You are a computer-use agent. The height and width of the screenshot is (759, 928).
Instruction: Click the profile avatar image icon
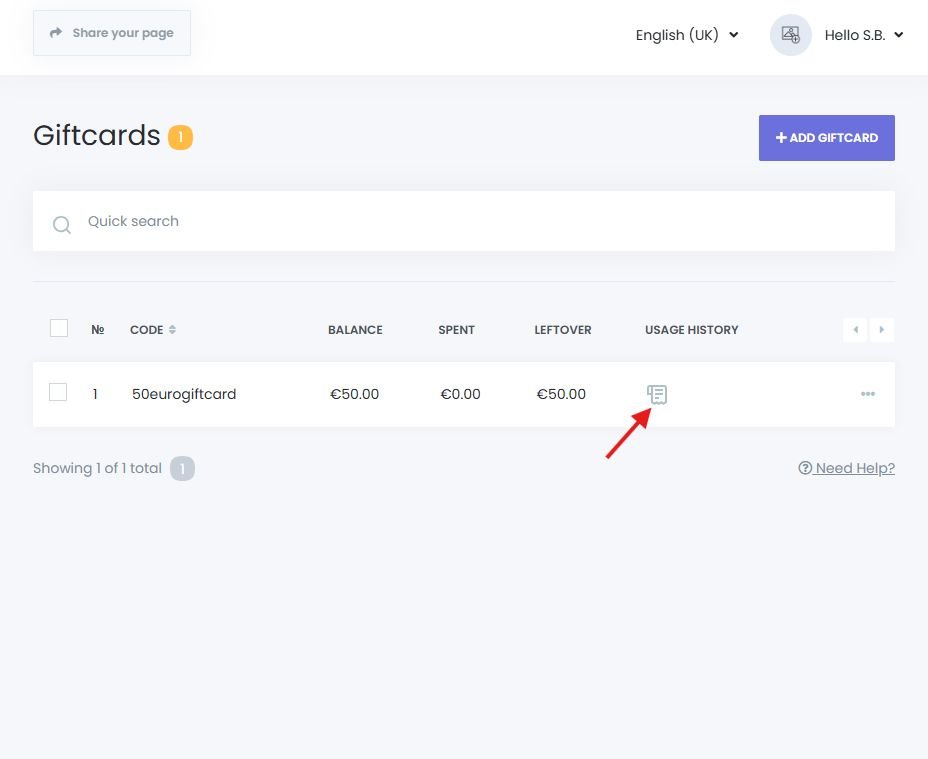790,35
